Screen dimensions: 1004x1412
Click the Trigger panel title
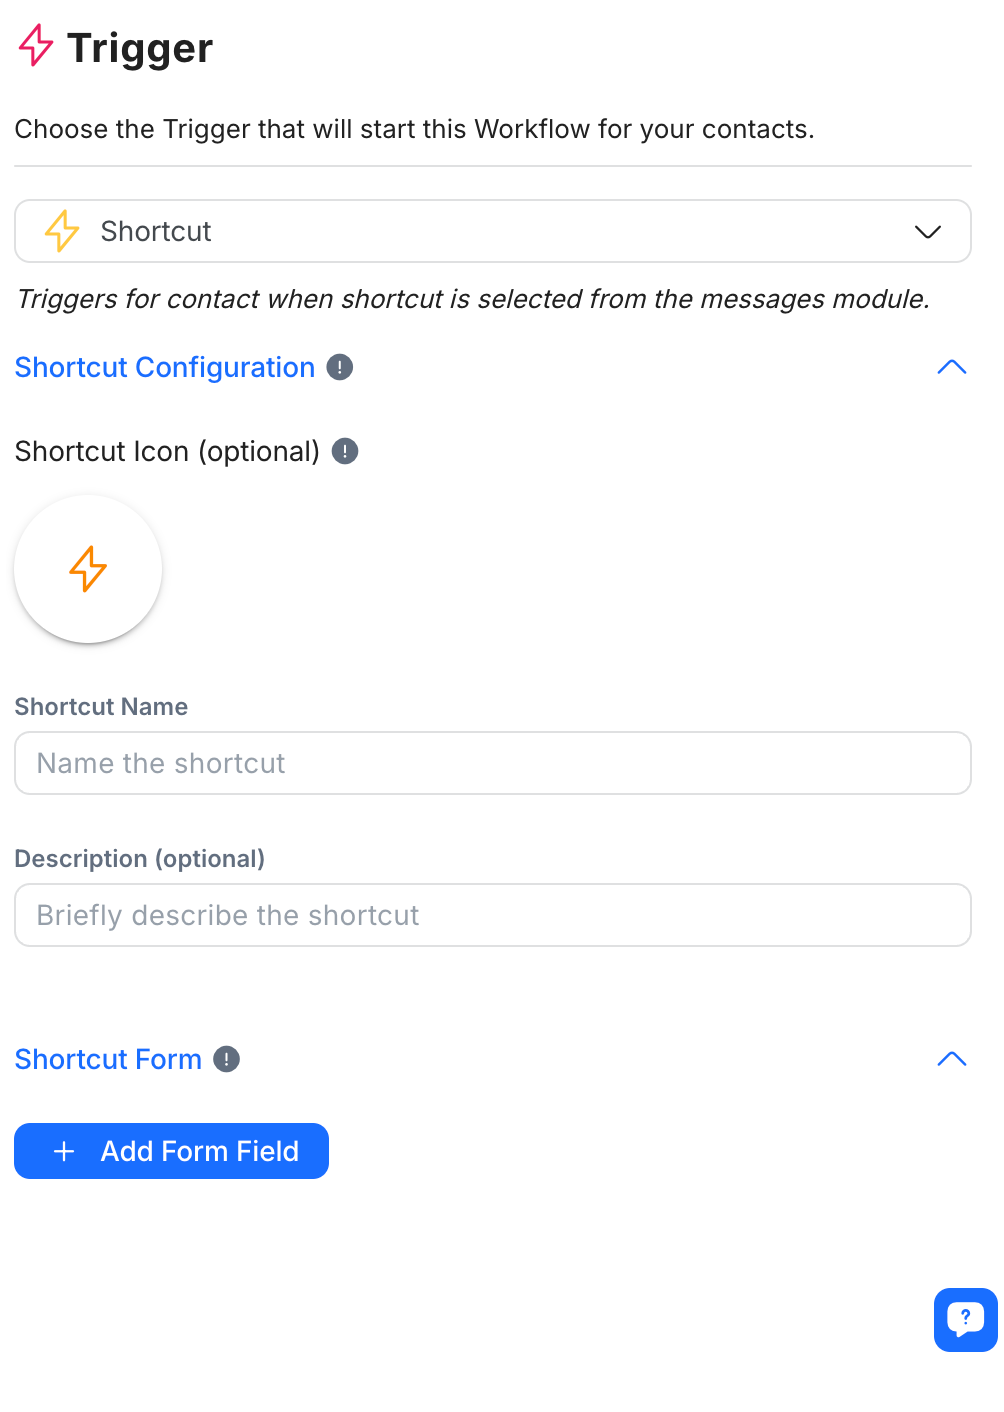[x=140, y=48]
